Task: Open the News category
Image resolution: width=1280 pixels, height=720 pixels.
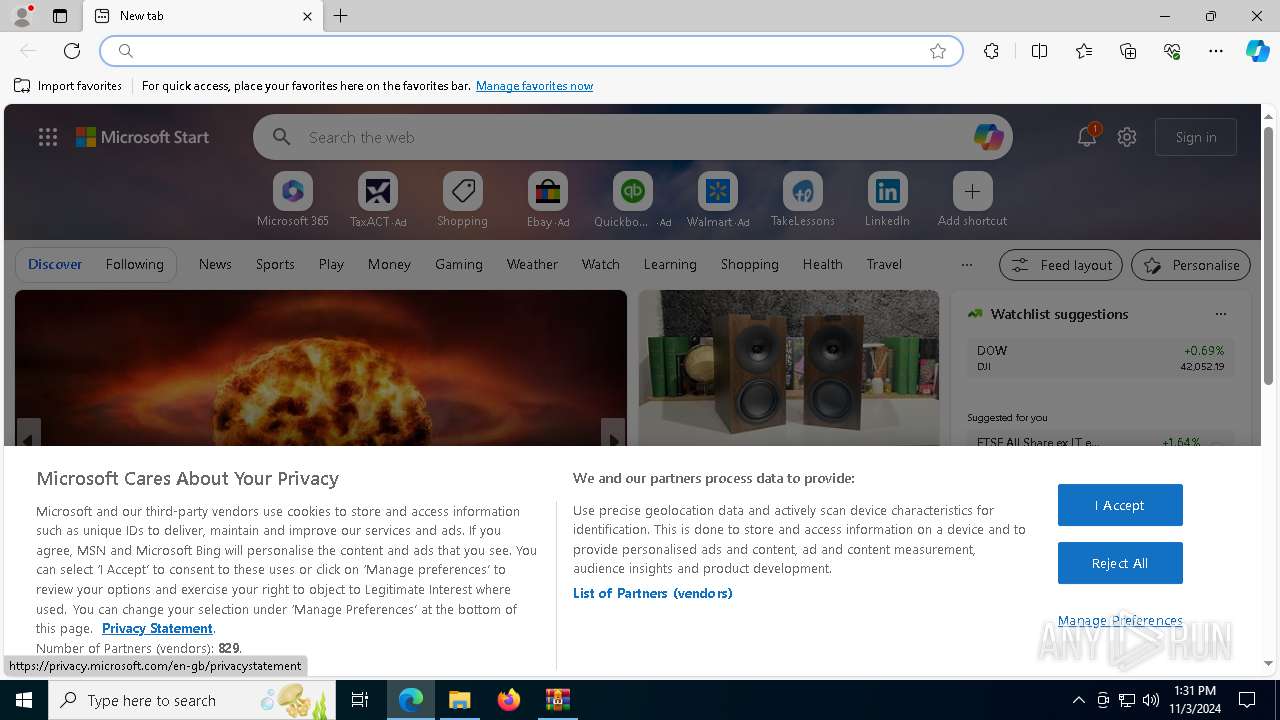Action: tap(215, 264)
